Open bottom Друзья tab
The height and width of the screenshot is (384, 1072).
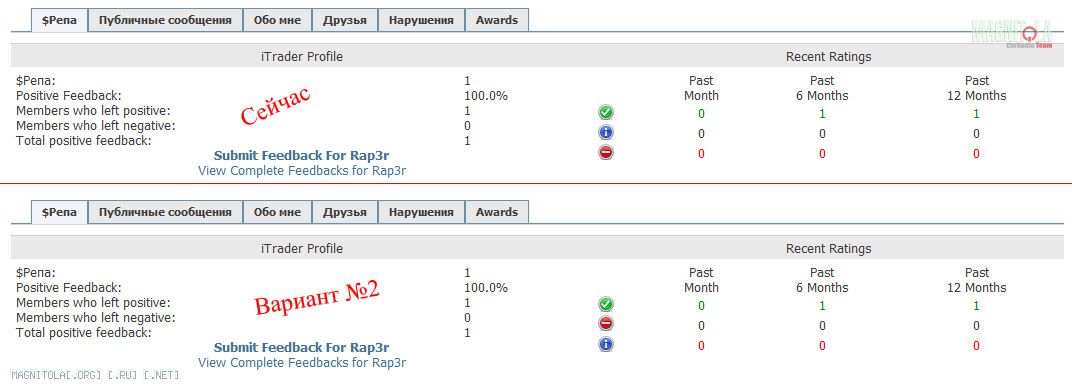345,212
